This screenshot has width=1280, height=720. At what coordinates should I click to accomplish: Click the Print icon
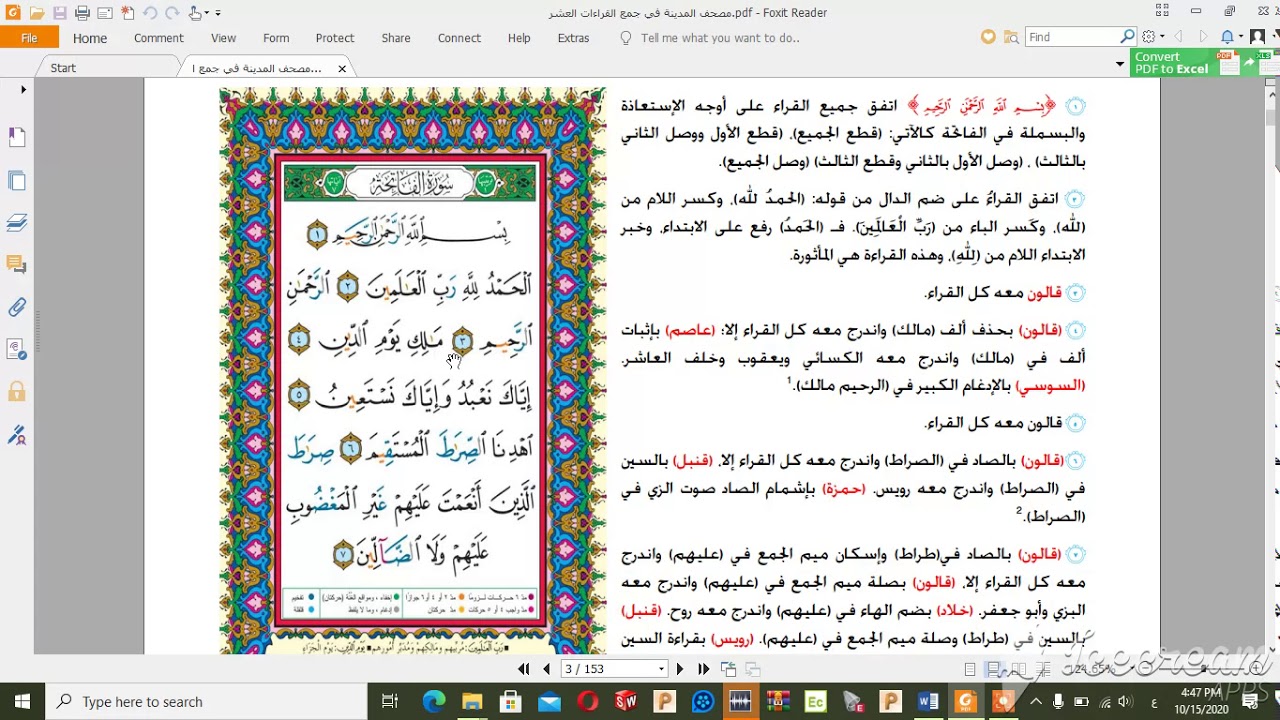82,13
